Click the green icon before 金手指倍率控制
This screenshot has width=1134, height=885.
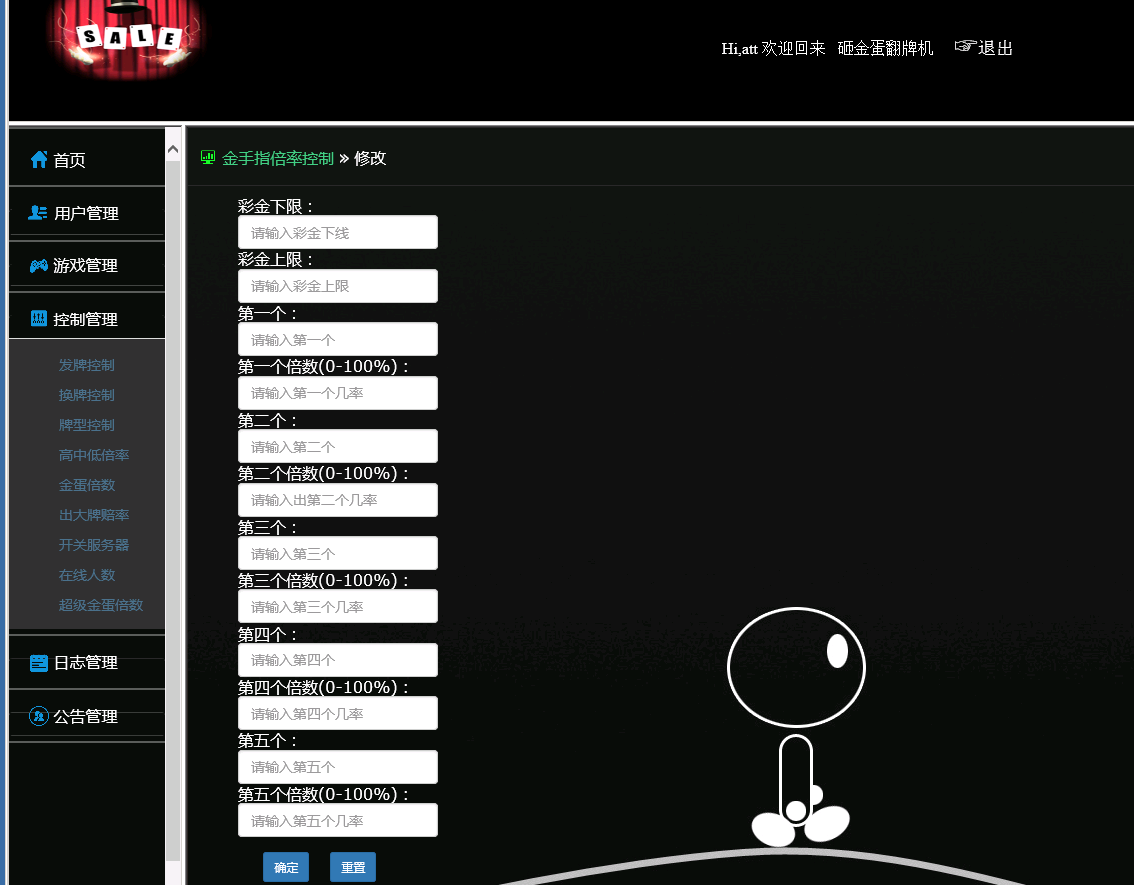(x=207, y=157)
